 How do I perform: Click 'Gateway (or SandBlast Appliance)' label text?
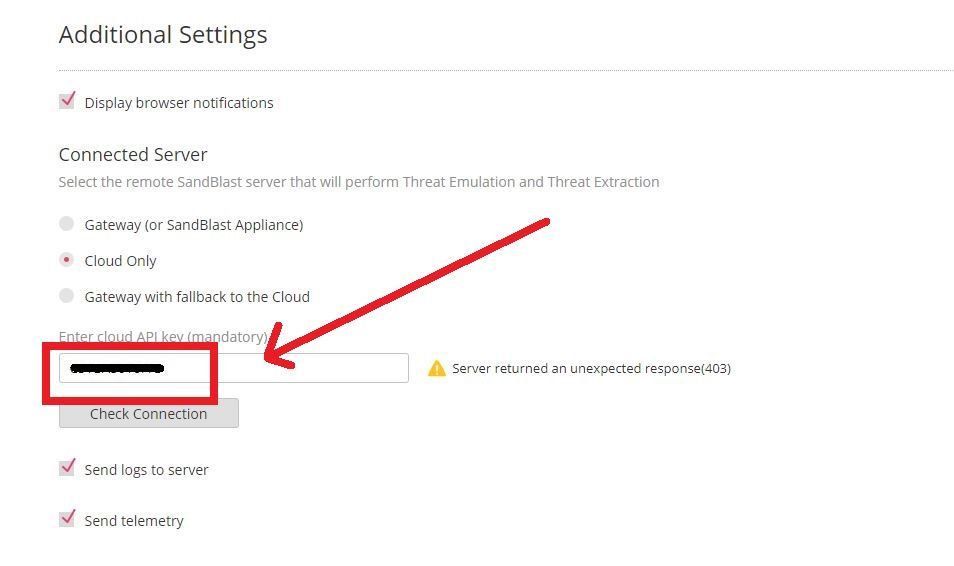tap(194, 225)
